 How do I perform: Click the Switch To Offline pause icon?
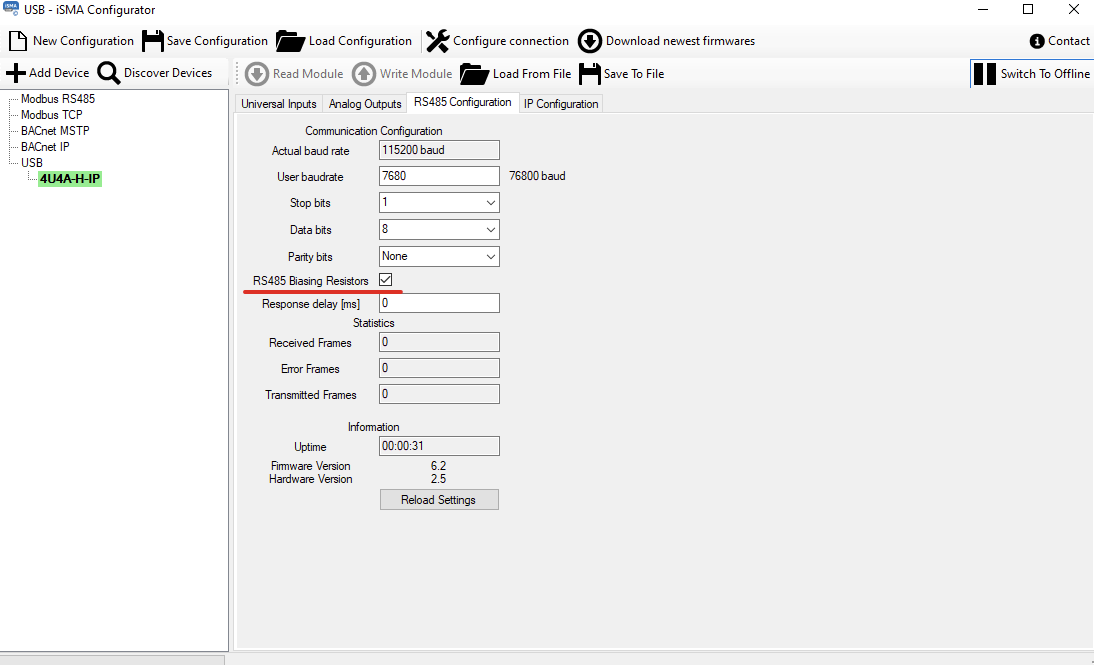(x=984, y=74)
